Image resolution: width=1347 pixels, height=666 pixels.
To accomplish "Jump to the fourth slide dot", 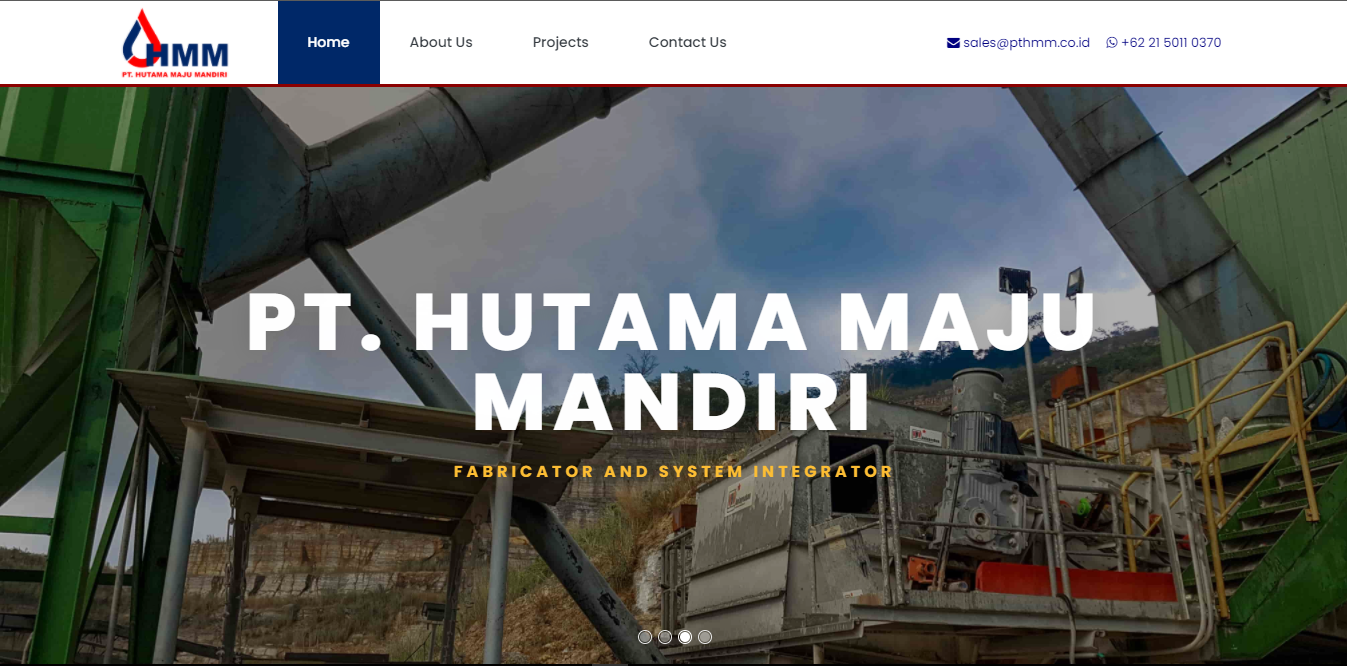I will pyautogui.click(x=705, y=637).
